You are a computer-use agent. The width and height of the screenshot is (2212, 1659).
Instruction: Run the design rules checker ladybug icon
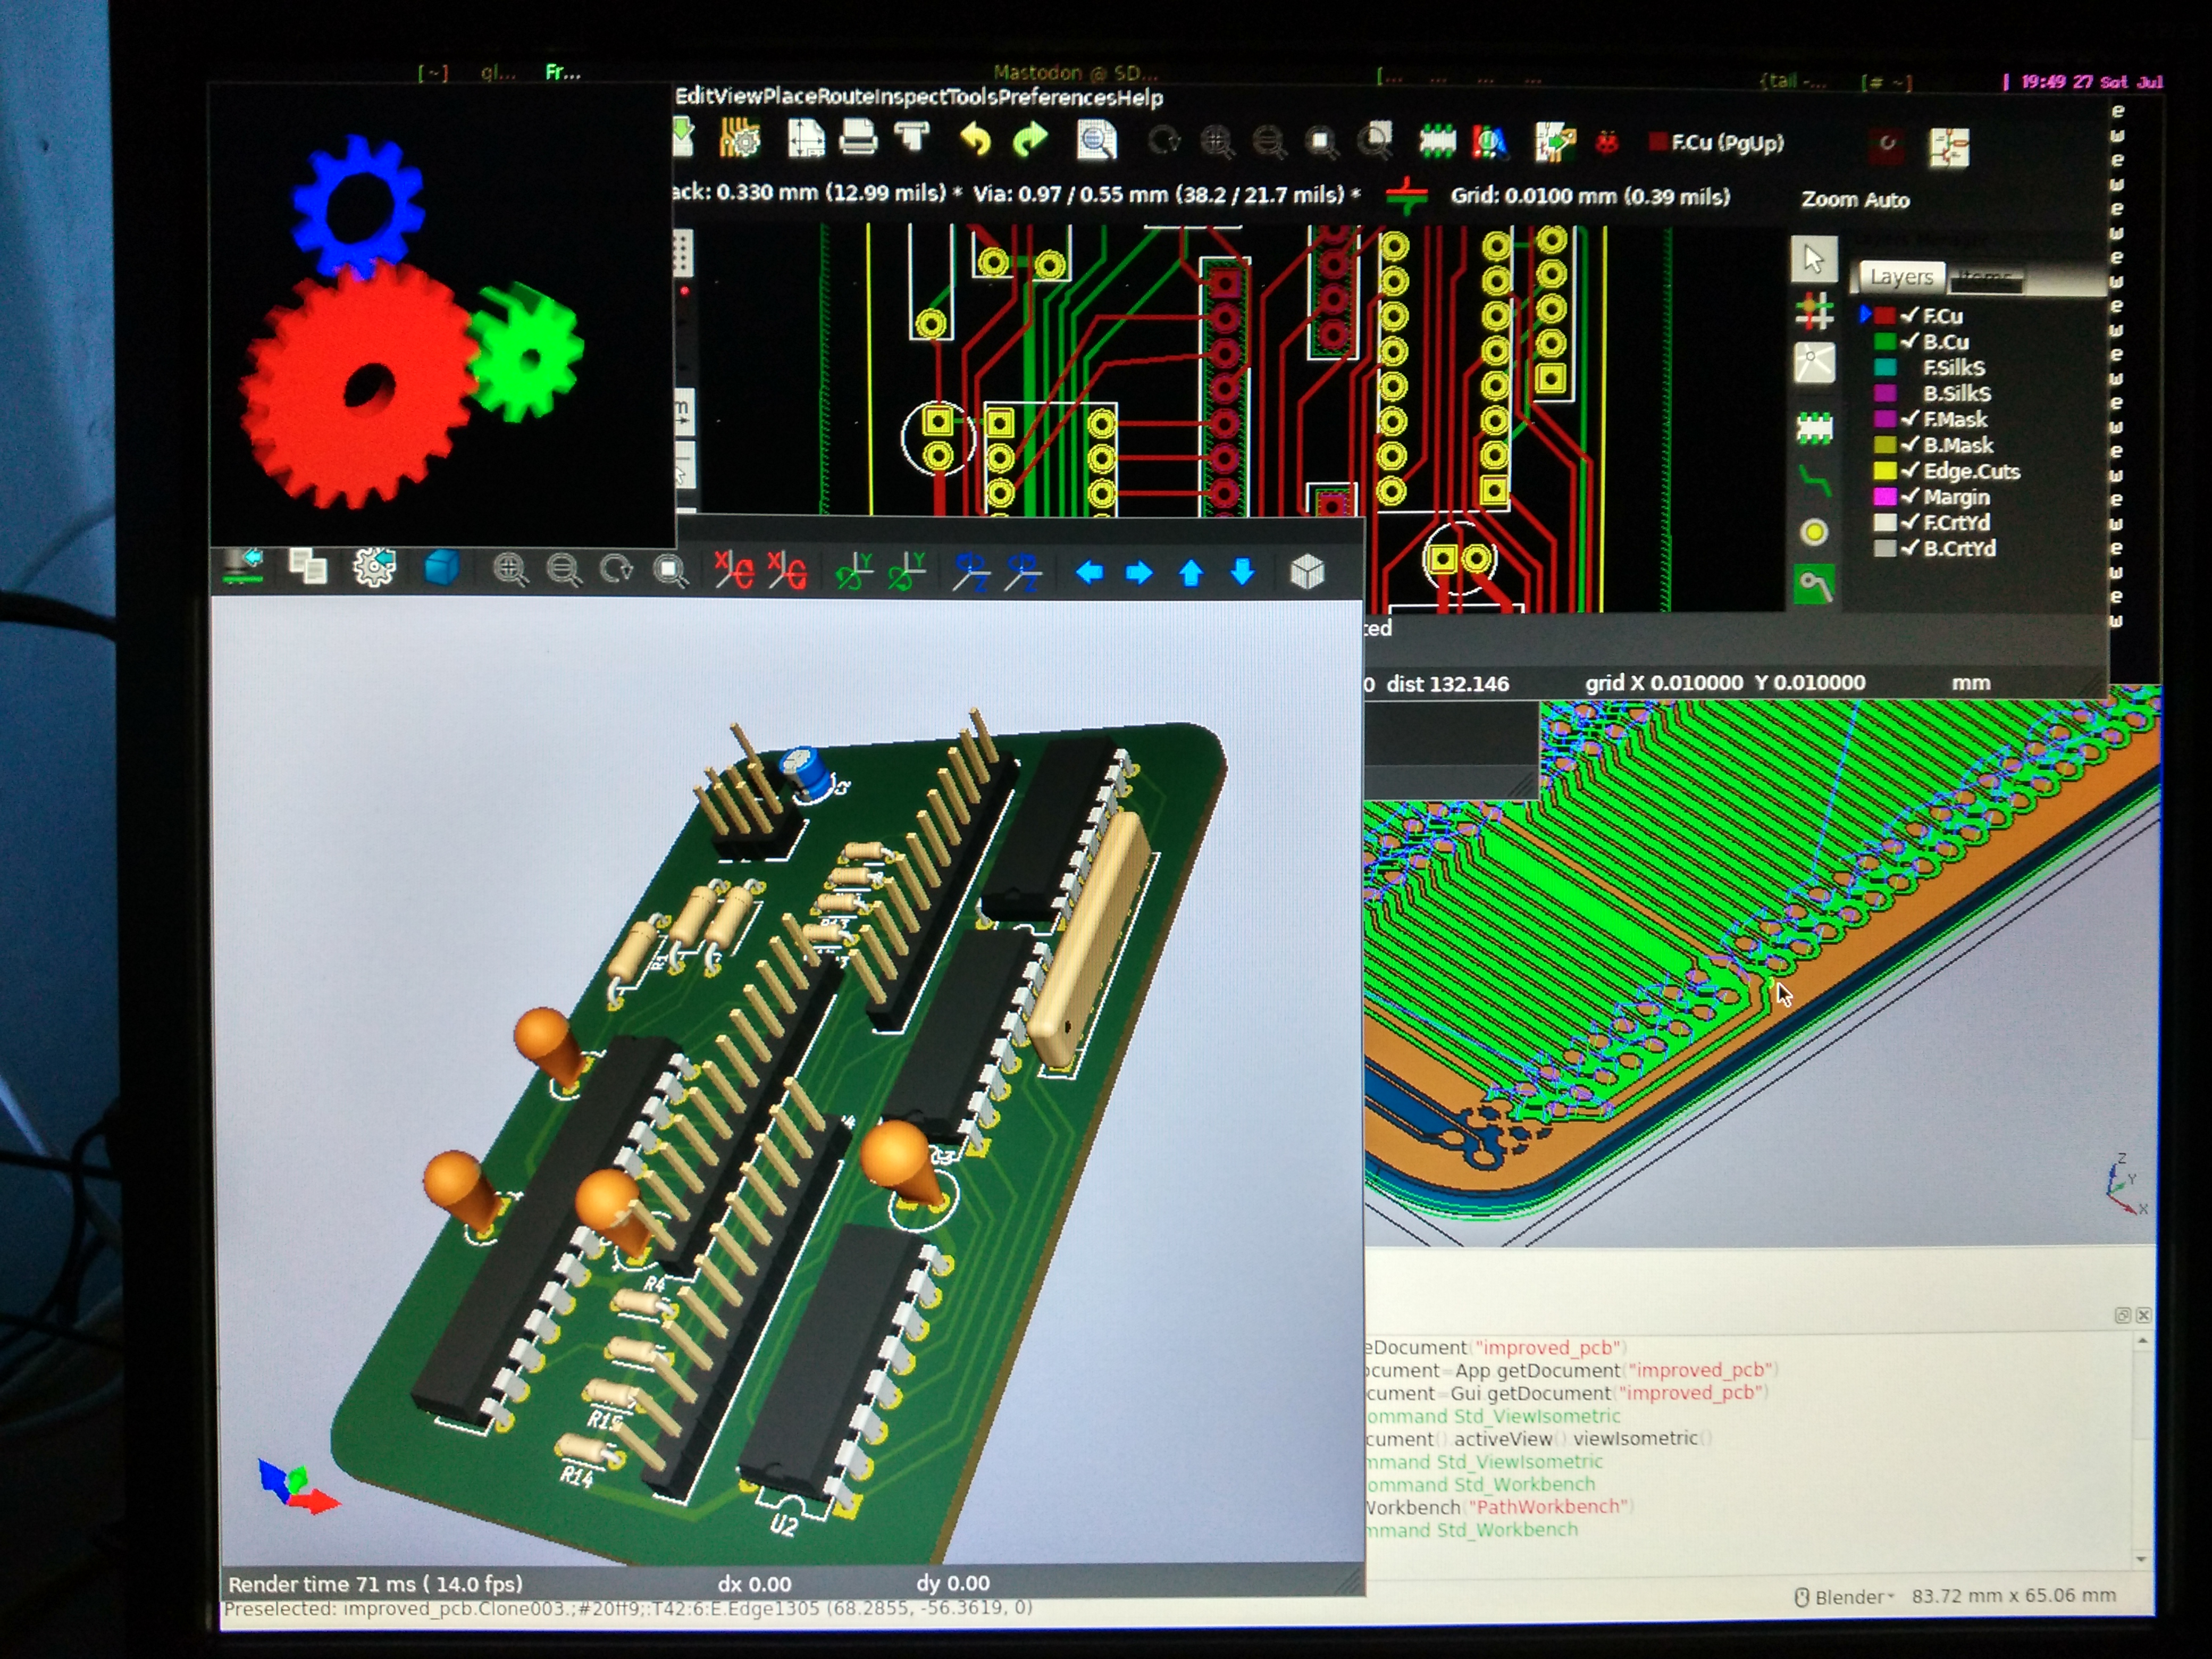tap(1607, 143)
